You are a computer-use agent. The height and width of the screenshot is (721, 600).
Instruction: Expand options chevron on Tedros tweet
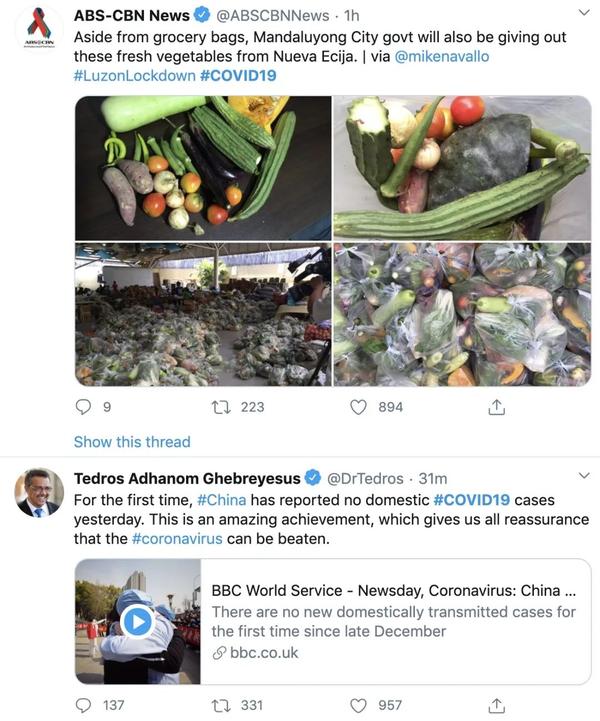coord(584,475)
